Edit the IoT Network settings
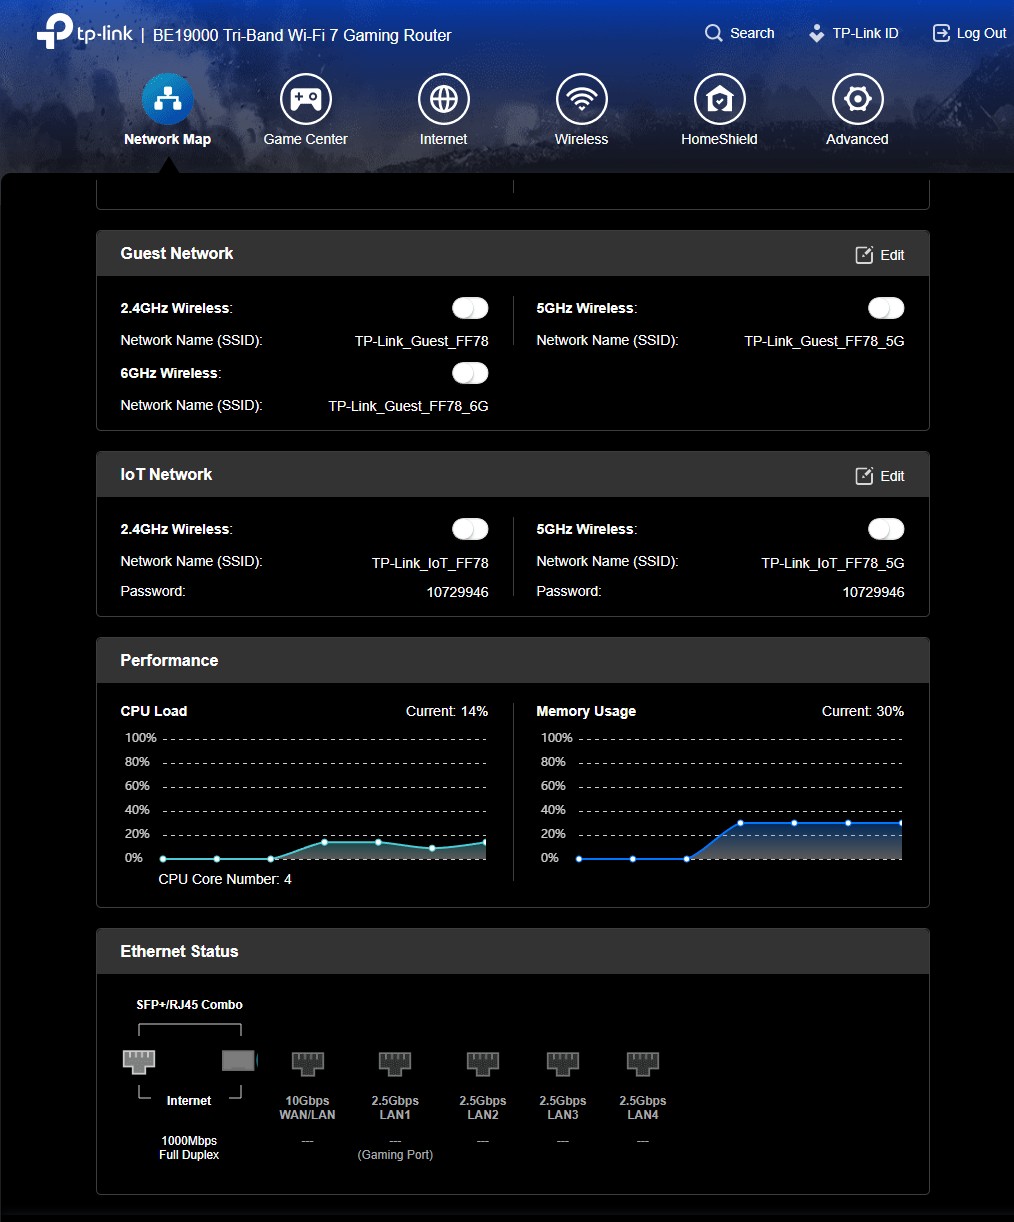The image size is (1014, 1222). pyautogui.click(x=880, y=476)
